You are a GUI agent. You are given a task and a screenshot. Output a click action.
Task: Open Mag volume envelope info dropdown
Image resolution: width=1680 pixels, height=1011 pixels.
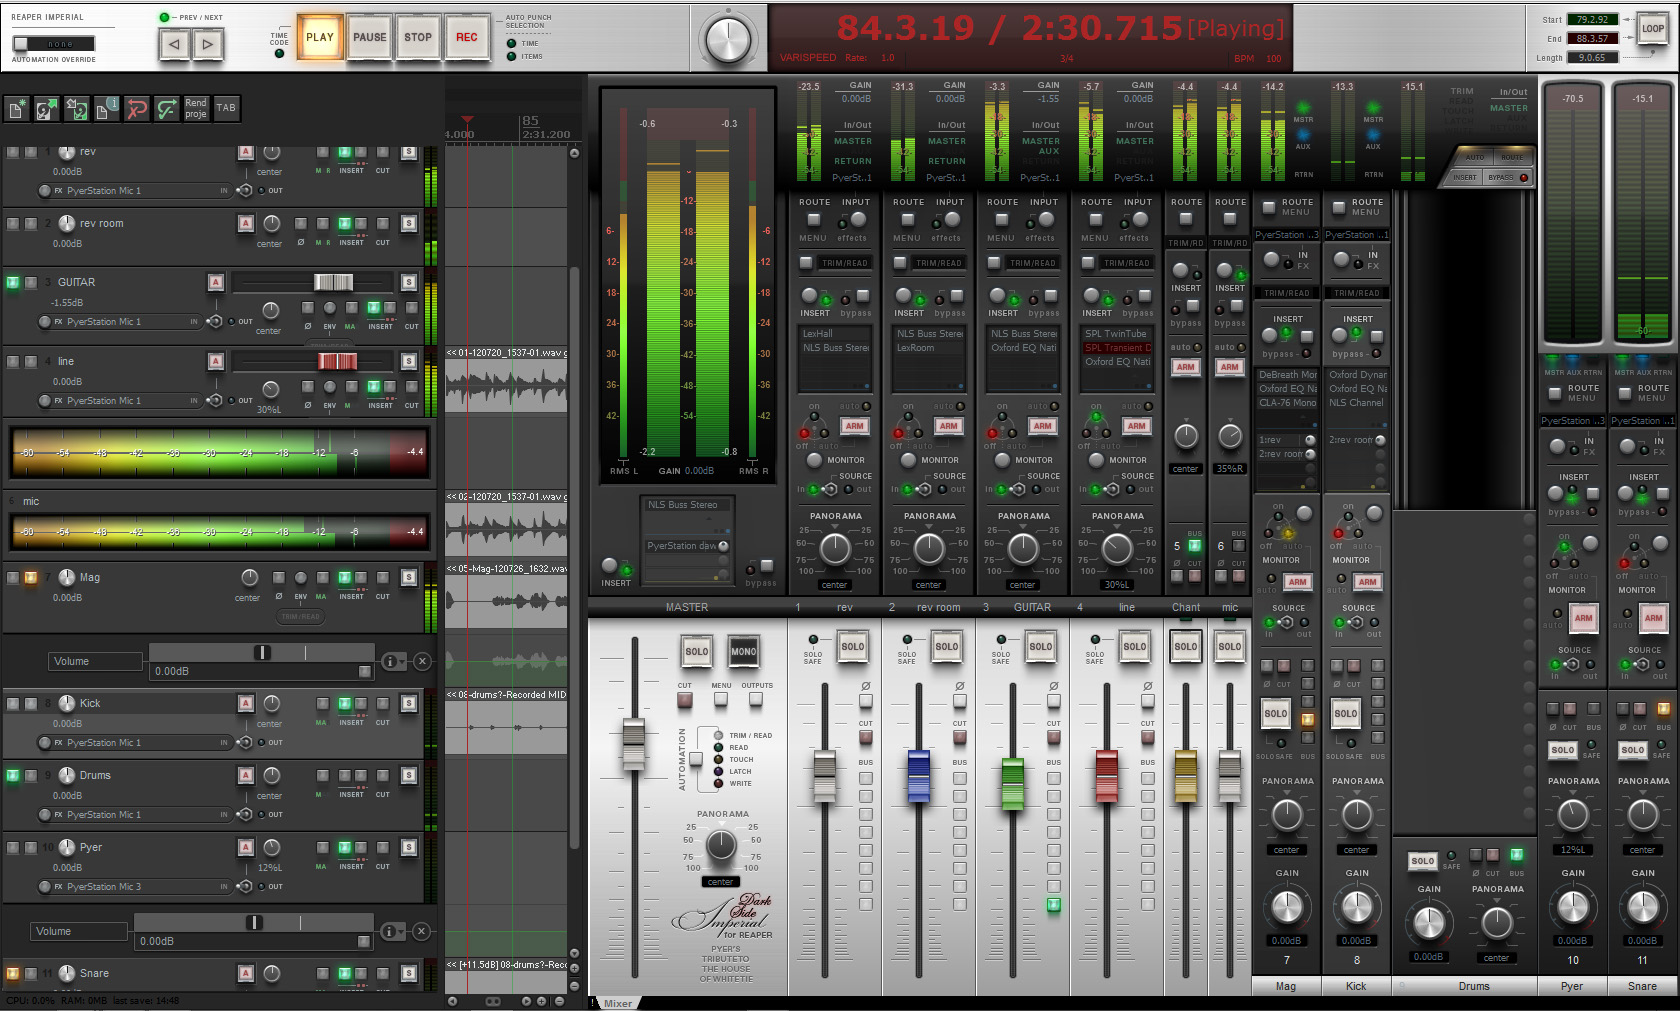click(x=393, y=661)
